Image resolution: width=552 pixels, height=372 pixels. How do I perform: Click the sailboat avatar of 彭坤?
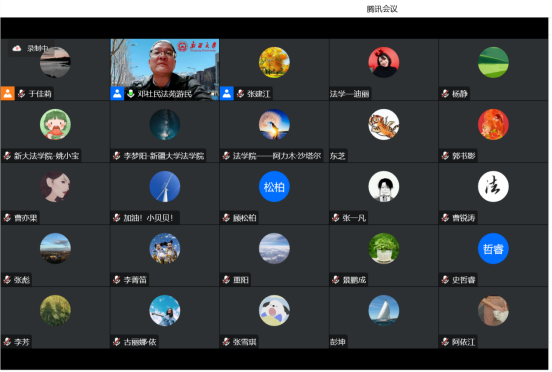384,310
